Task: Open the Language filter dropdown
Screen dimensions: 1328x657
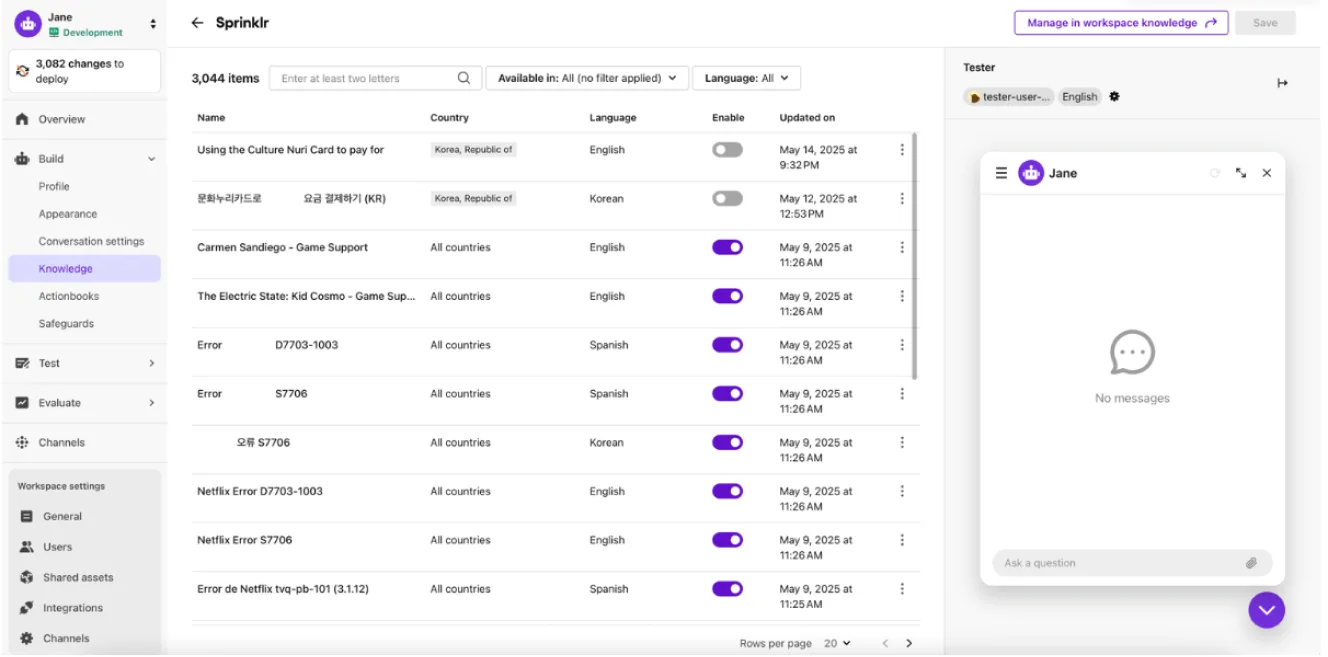Action: [746, 78]
